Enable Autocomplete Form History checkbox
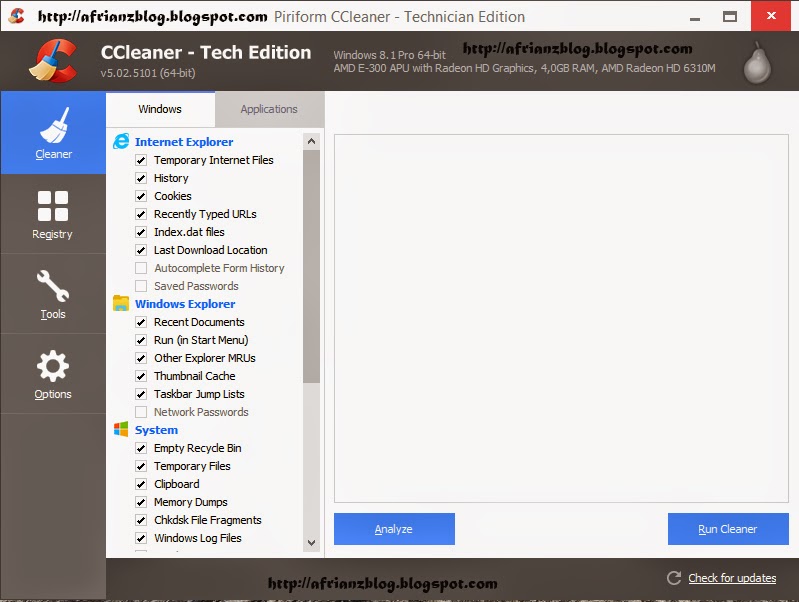The height and width of the screenshot is (602, 799). pyautogui.click(x=141, y=268)
